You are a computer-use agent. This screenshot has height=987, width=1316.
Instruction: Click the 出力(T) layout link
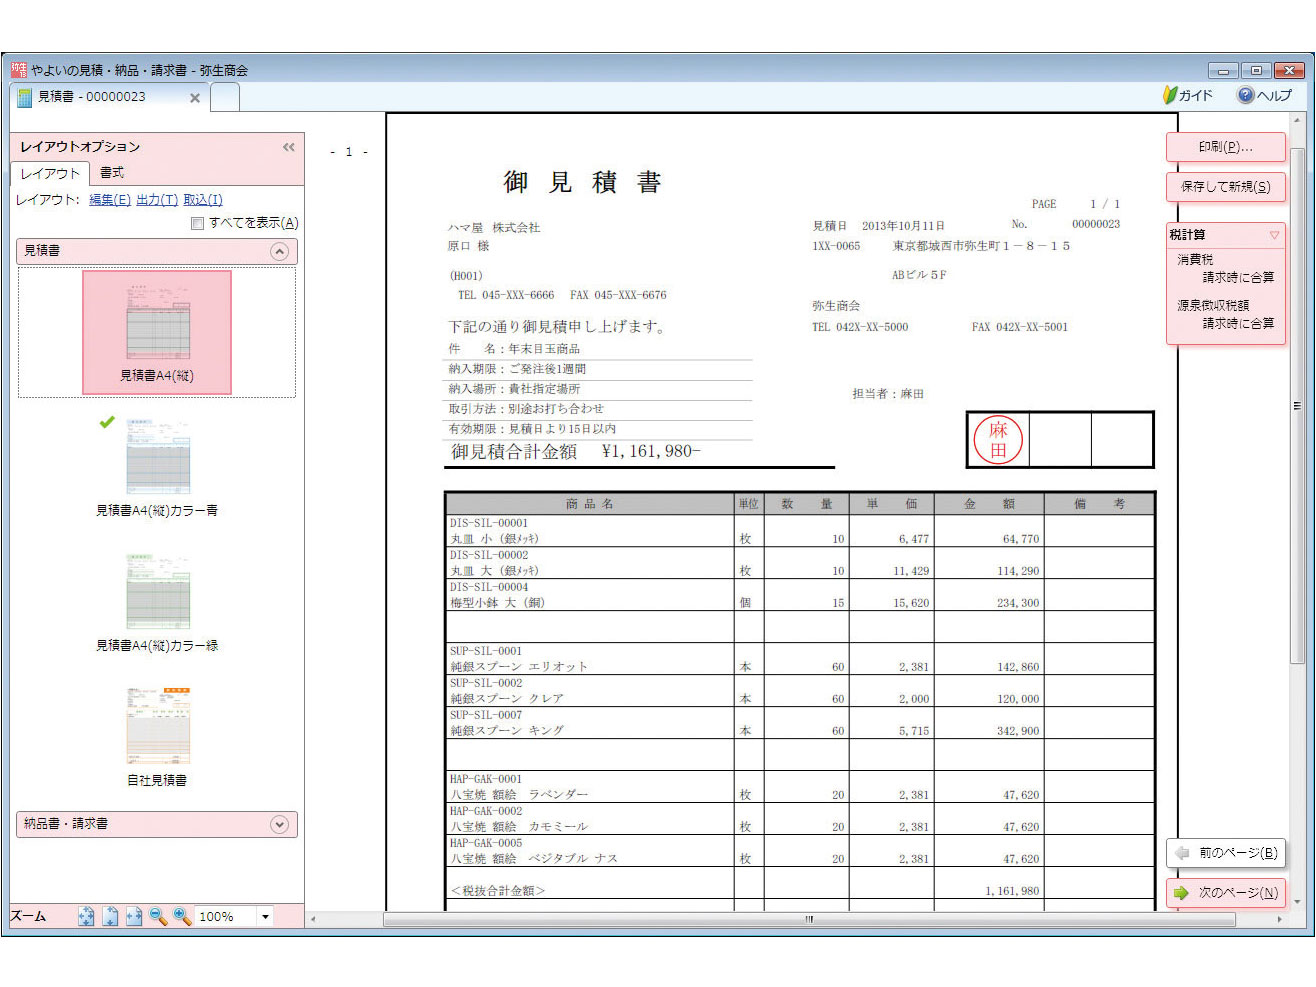coord(157,200)
